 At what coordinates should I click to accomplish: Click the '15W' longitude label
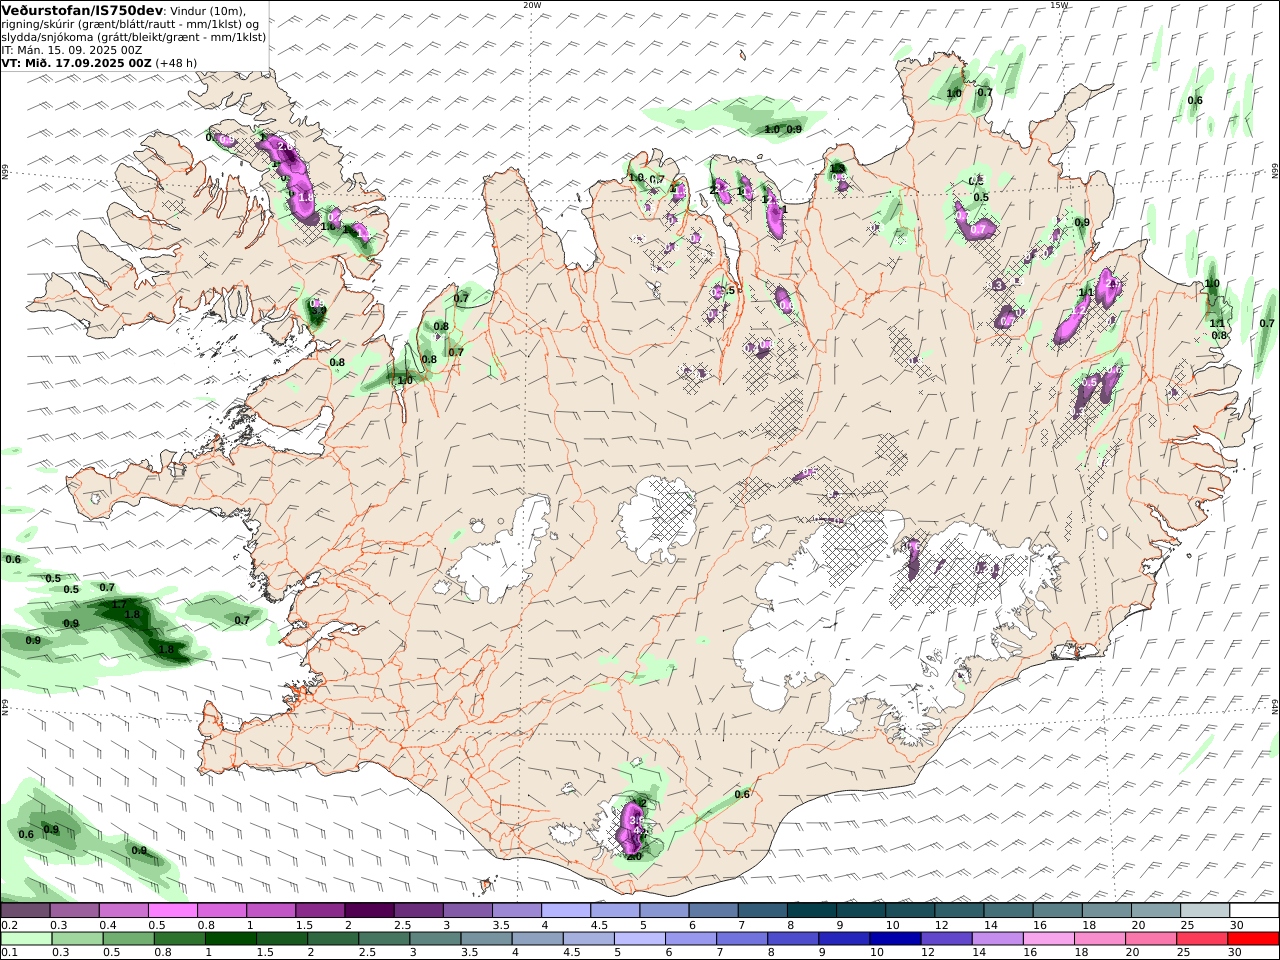(1059, 5)
